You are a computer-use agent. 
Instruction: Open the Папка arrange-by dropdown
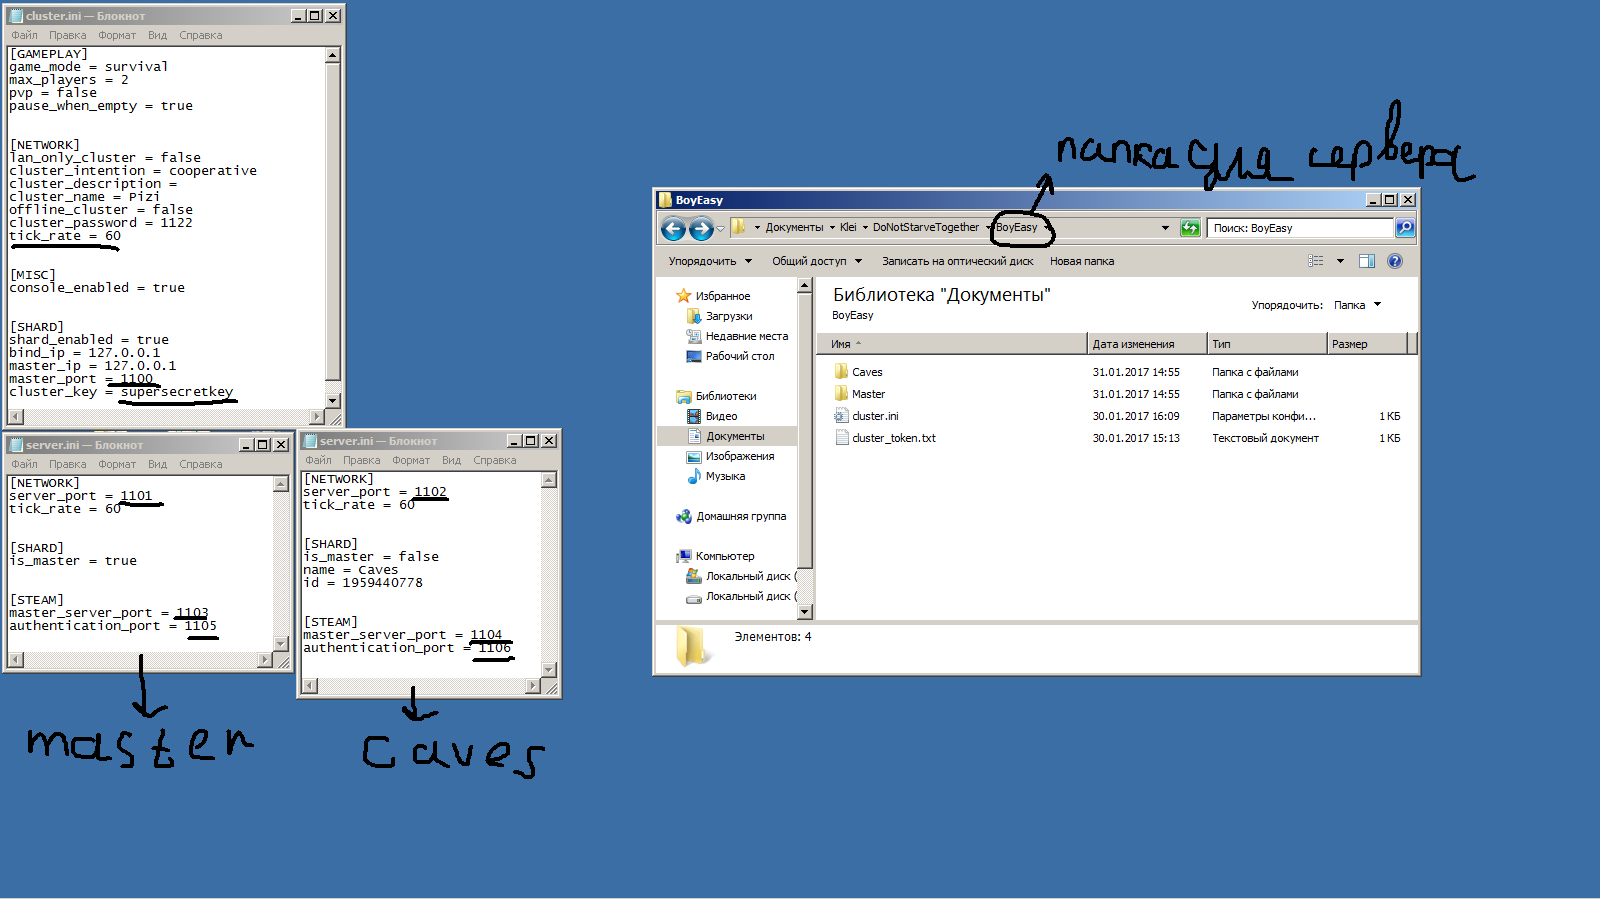pos(1357,305)
